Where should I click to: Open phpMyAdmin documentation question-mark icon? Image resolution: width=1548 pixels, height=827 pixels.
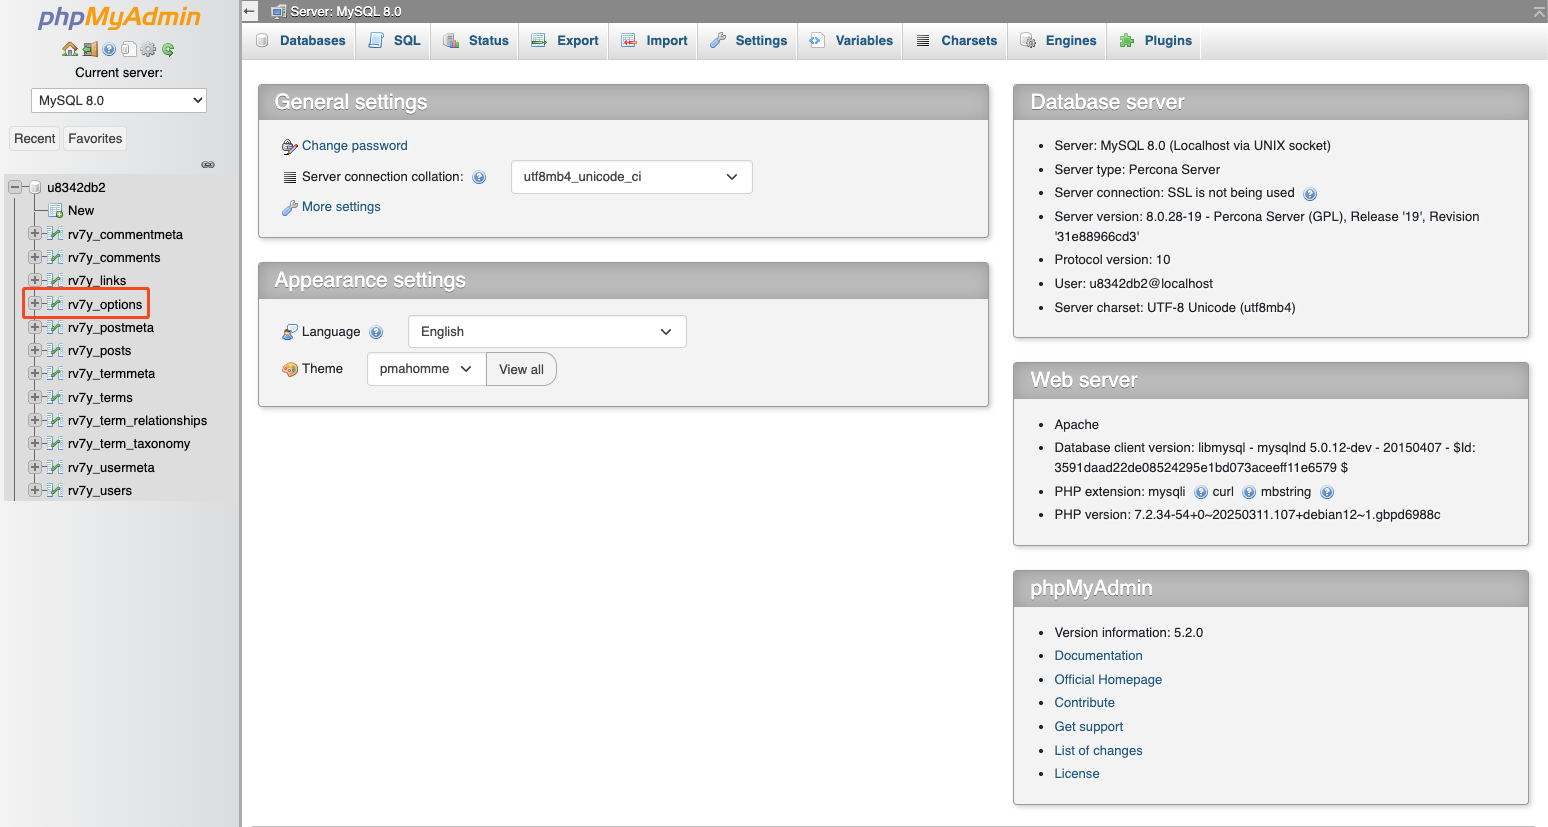click(x=109, y=49)
